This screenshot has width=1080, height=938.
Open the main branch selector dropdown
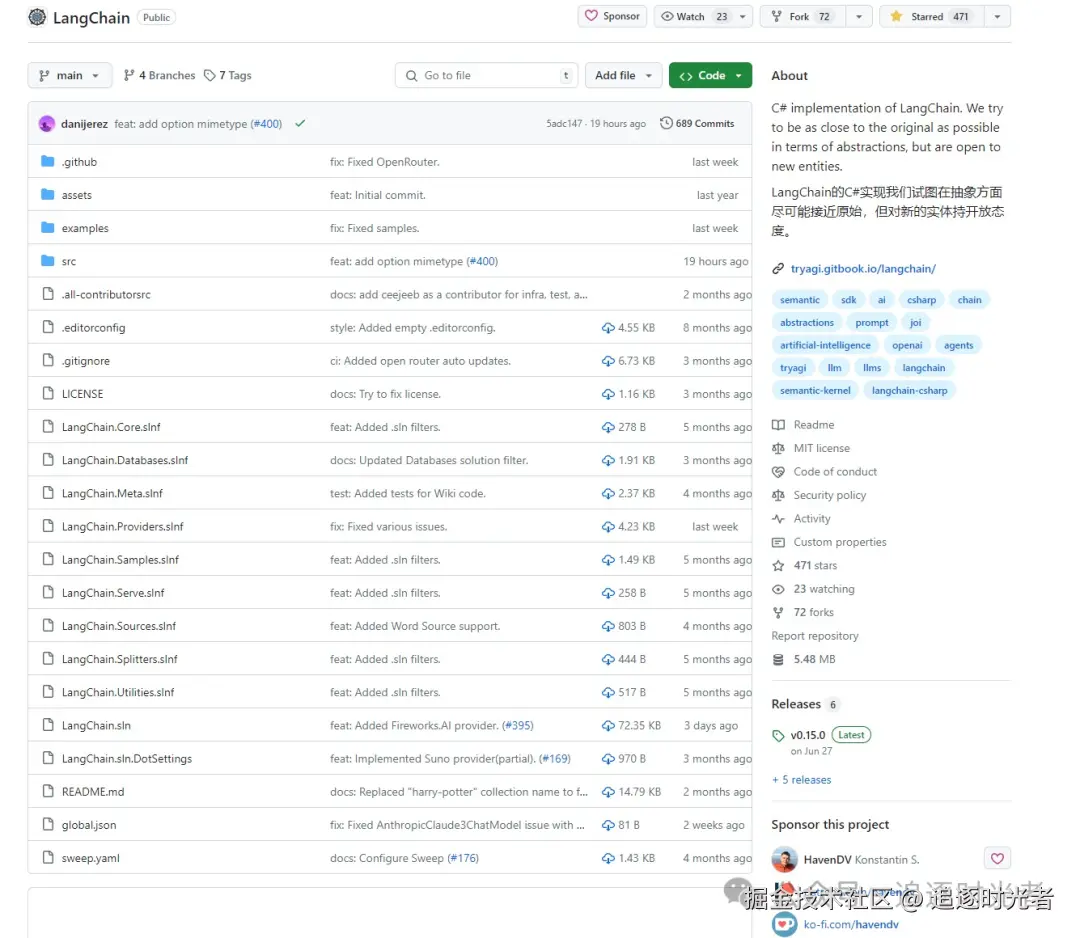tap(70, 75)
